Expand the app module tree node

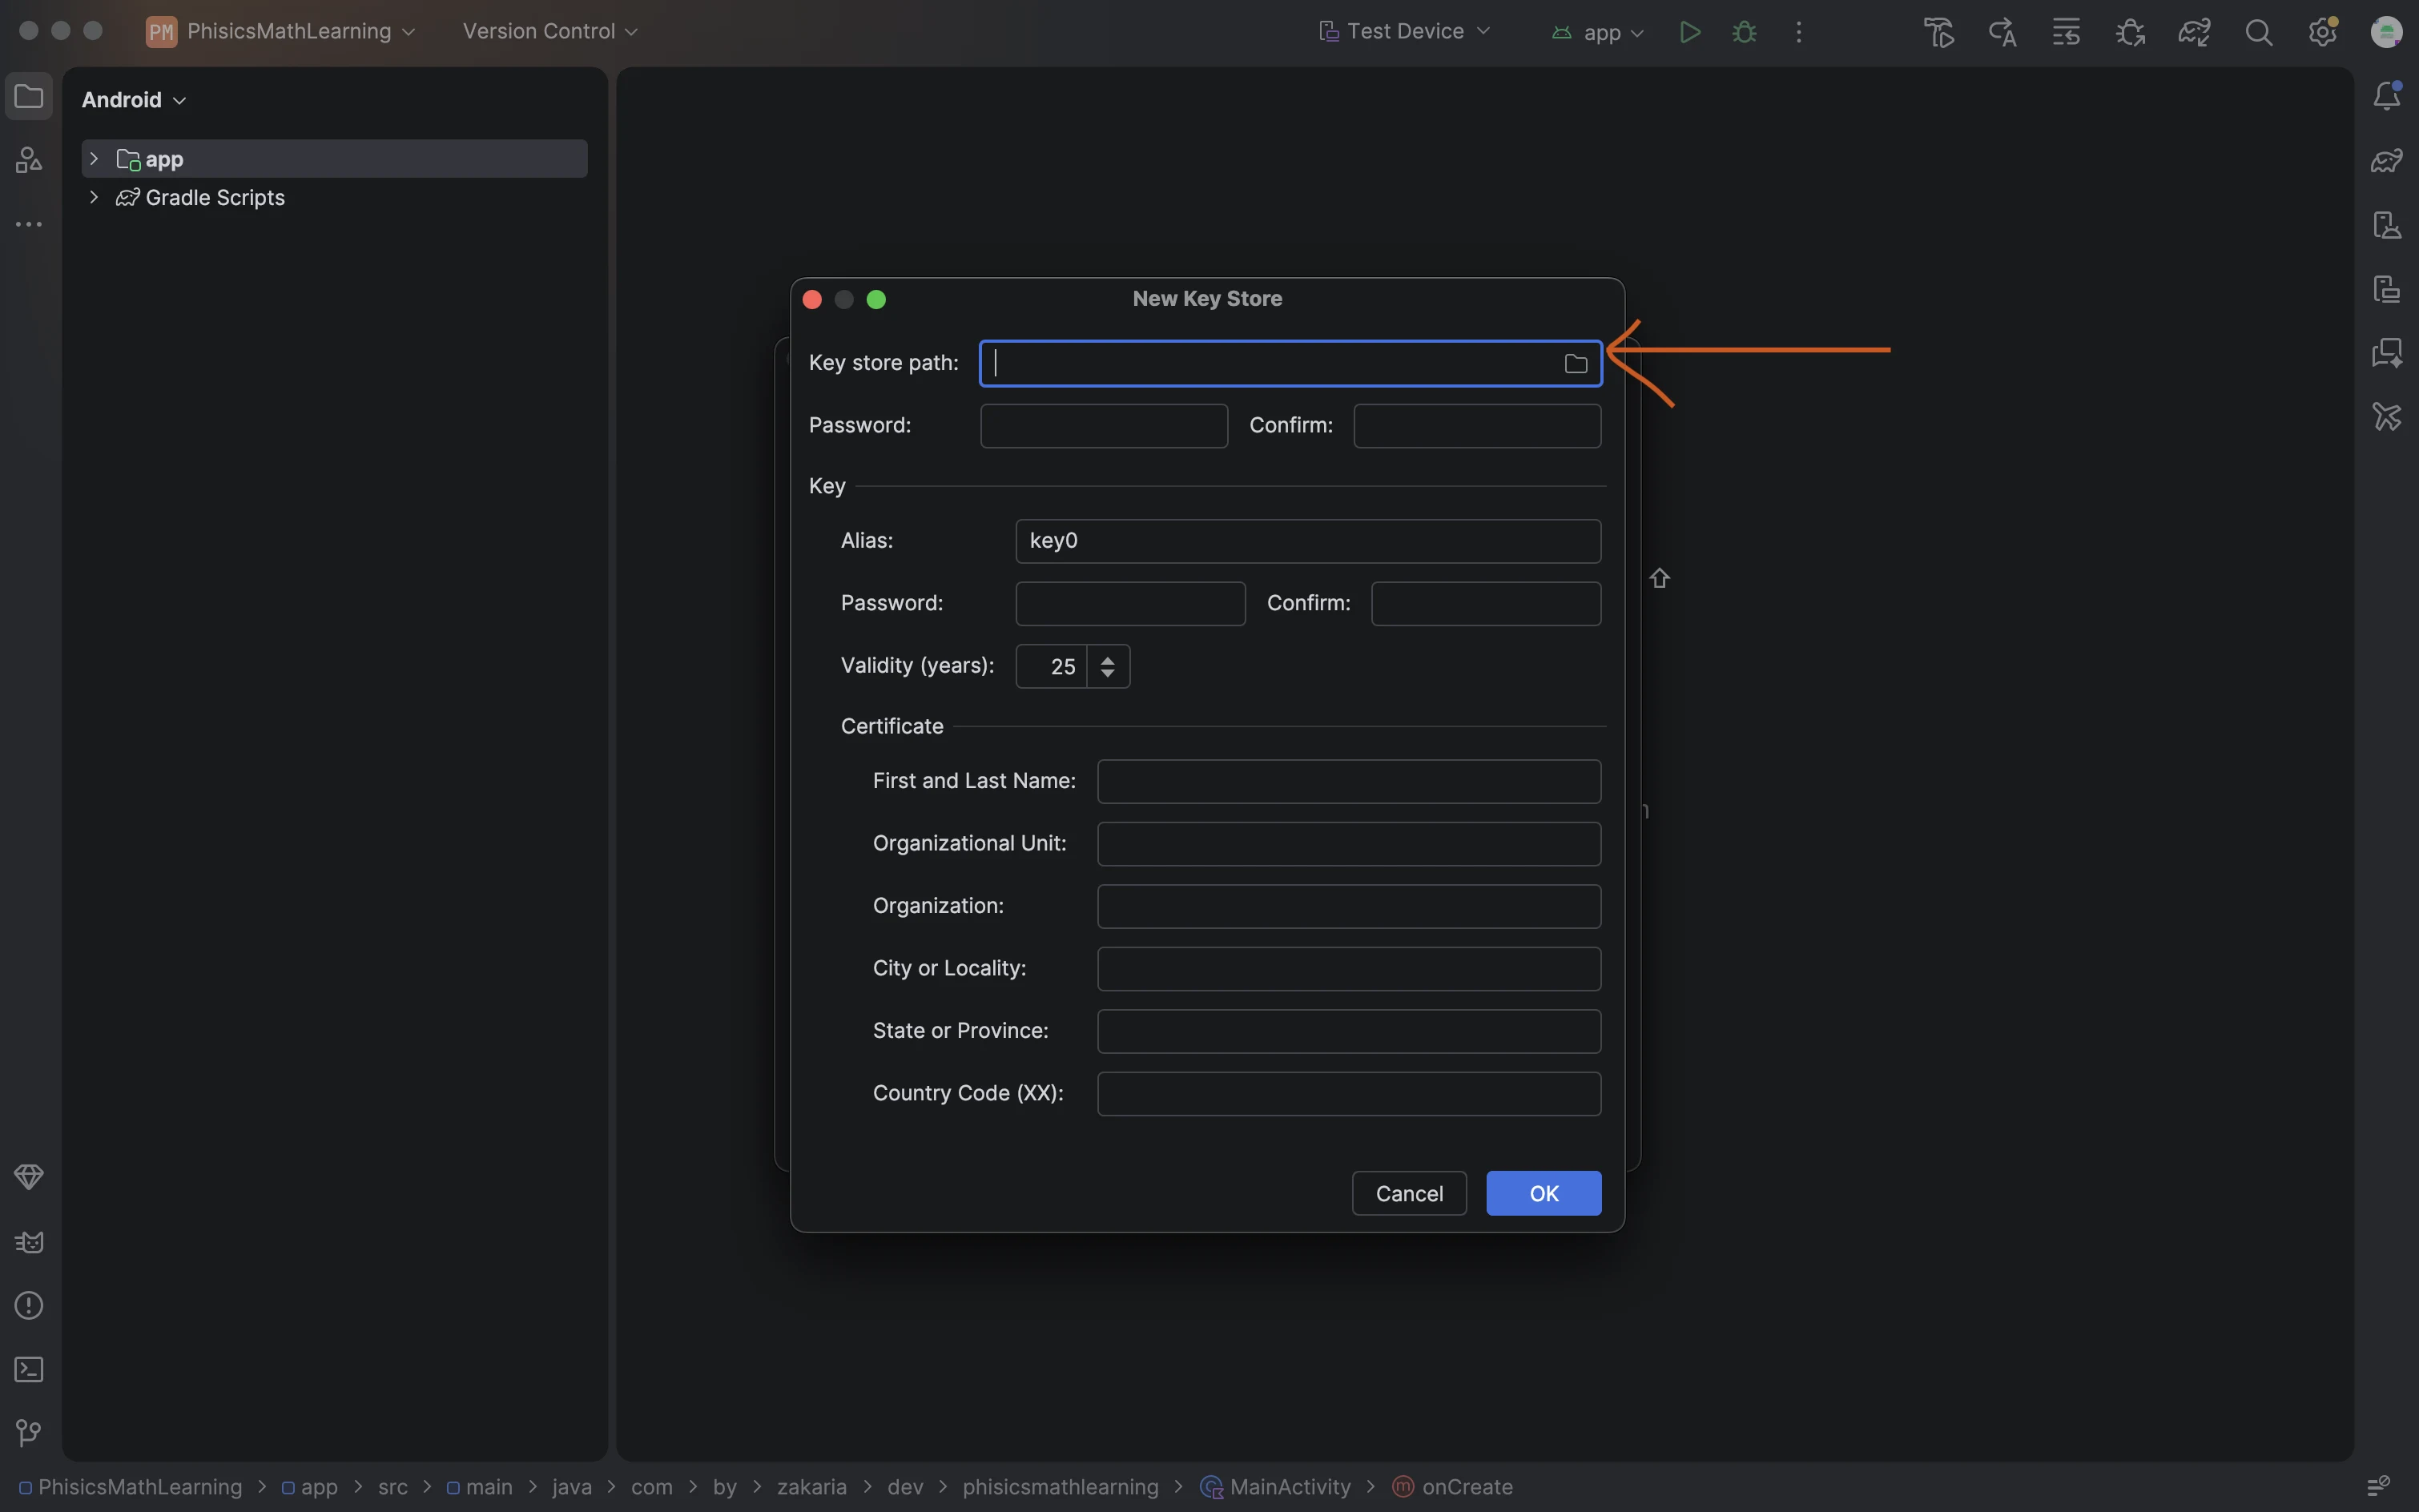(94, 159)
